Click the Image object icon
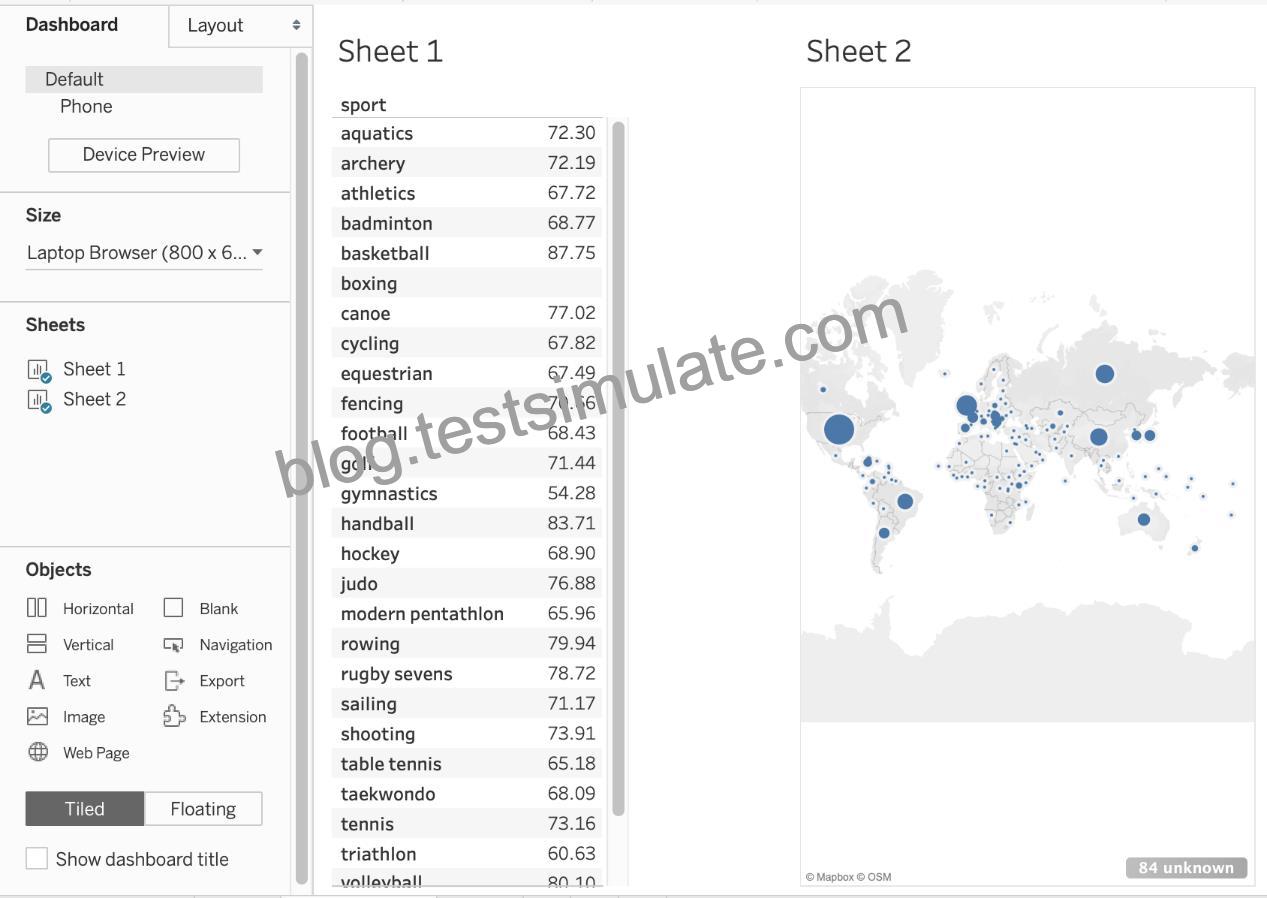 tap(37, 716)
